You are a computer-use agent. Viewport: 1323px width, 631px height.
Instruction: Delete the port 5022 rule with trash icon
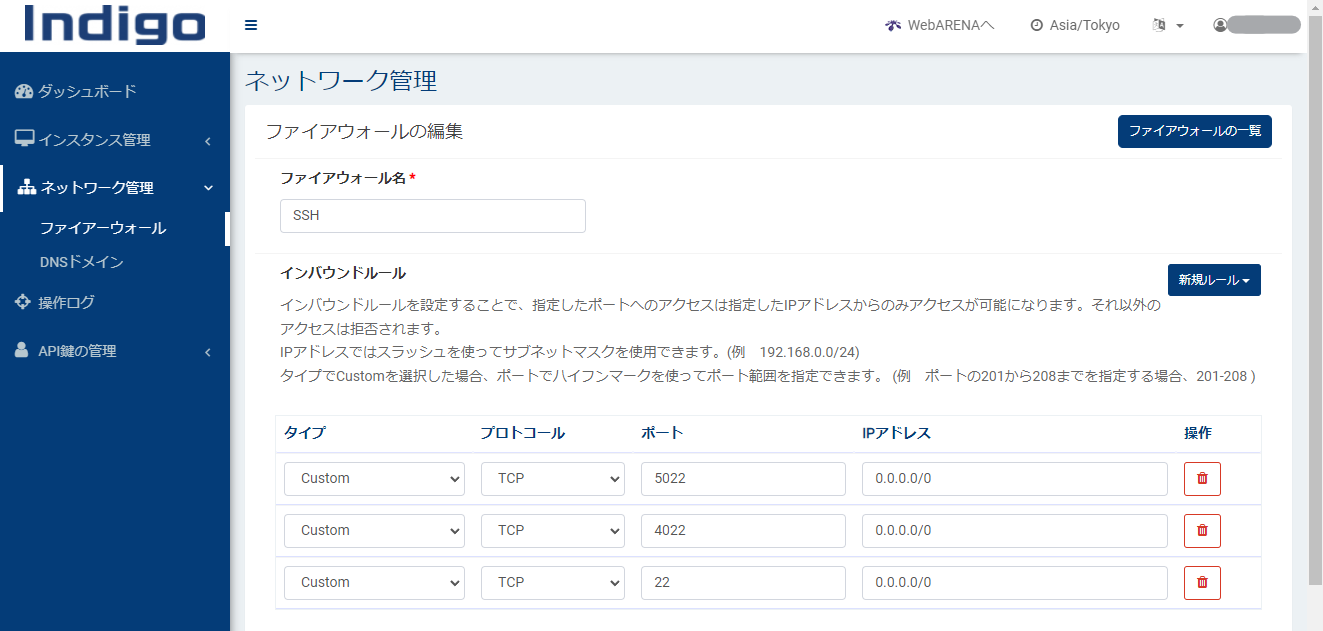pos(1202,479)
